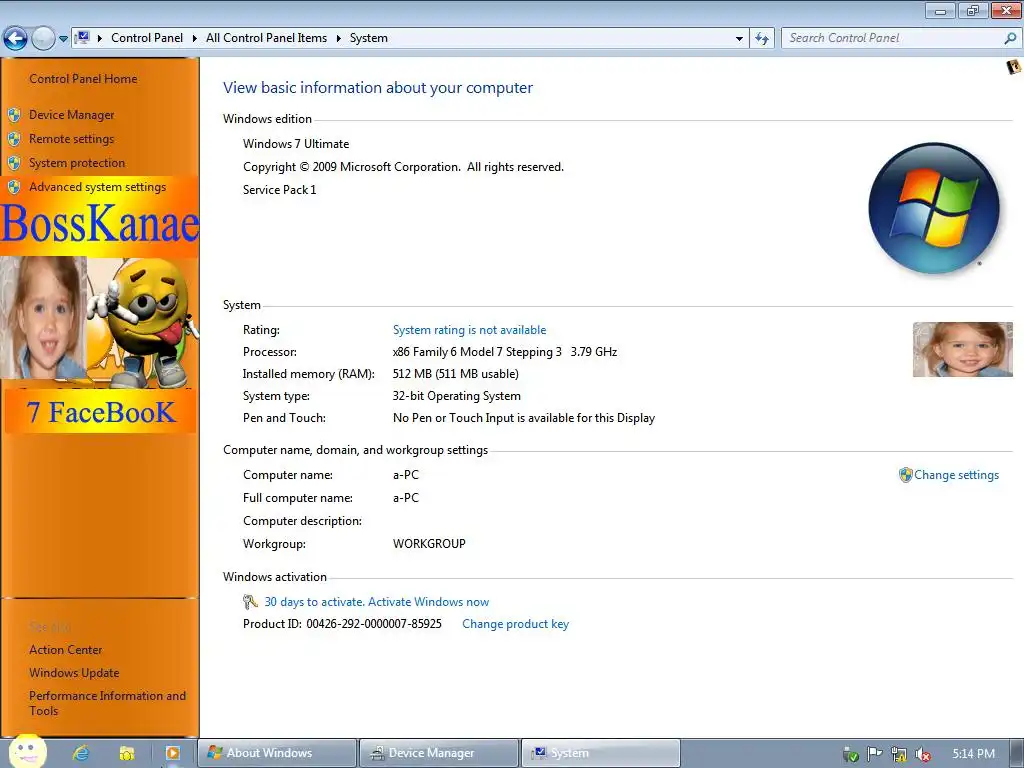
Task: Switch to About Windows taskbar button
Action: pyautogui.click(x=278, y=753)
